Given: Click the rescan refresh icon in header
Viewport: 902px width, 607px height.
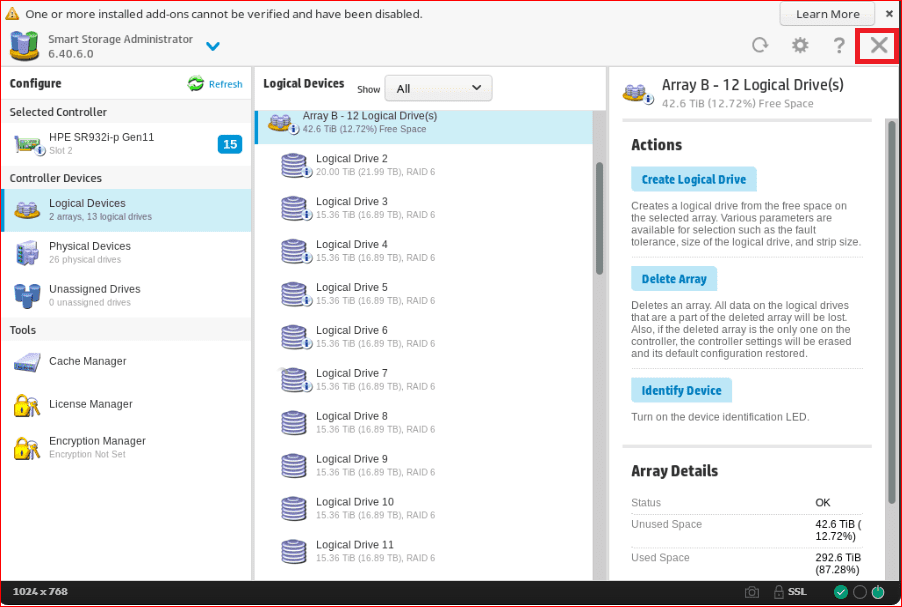Looking at the screenshot, I should [x=760, y=45].
